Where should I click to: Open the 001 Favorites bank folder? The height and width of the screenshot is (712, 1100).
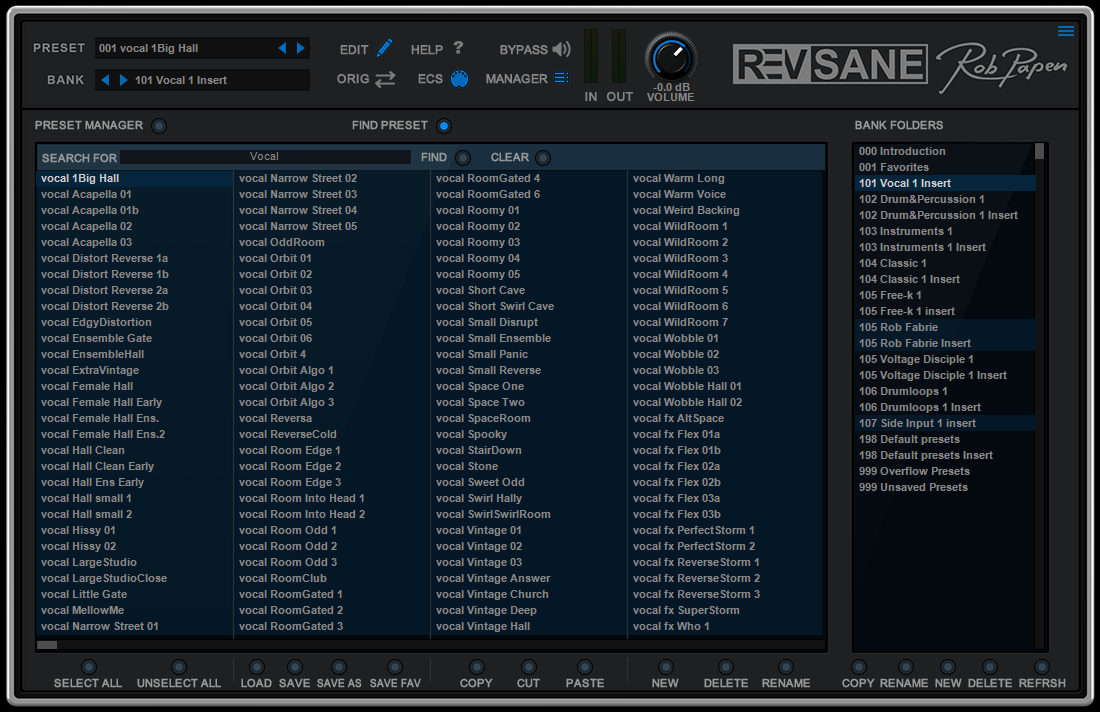(x=944, y=167)
